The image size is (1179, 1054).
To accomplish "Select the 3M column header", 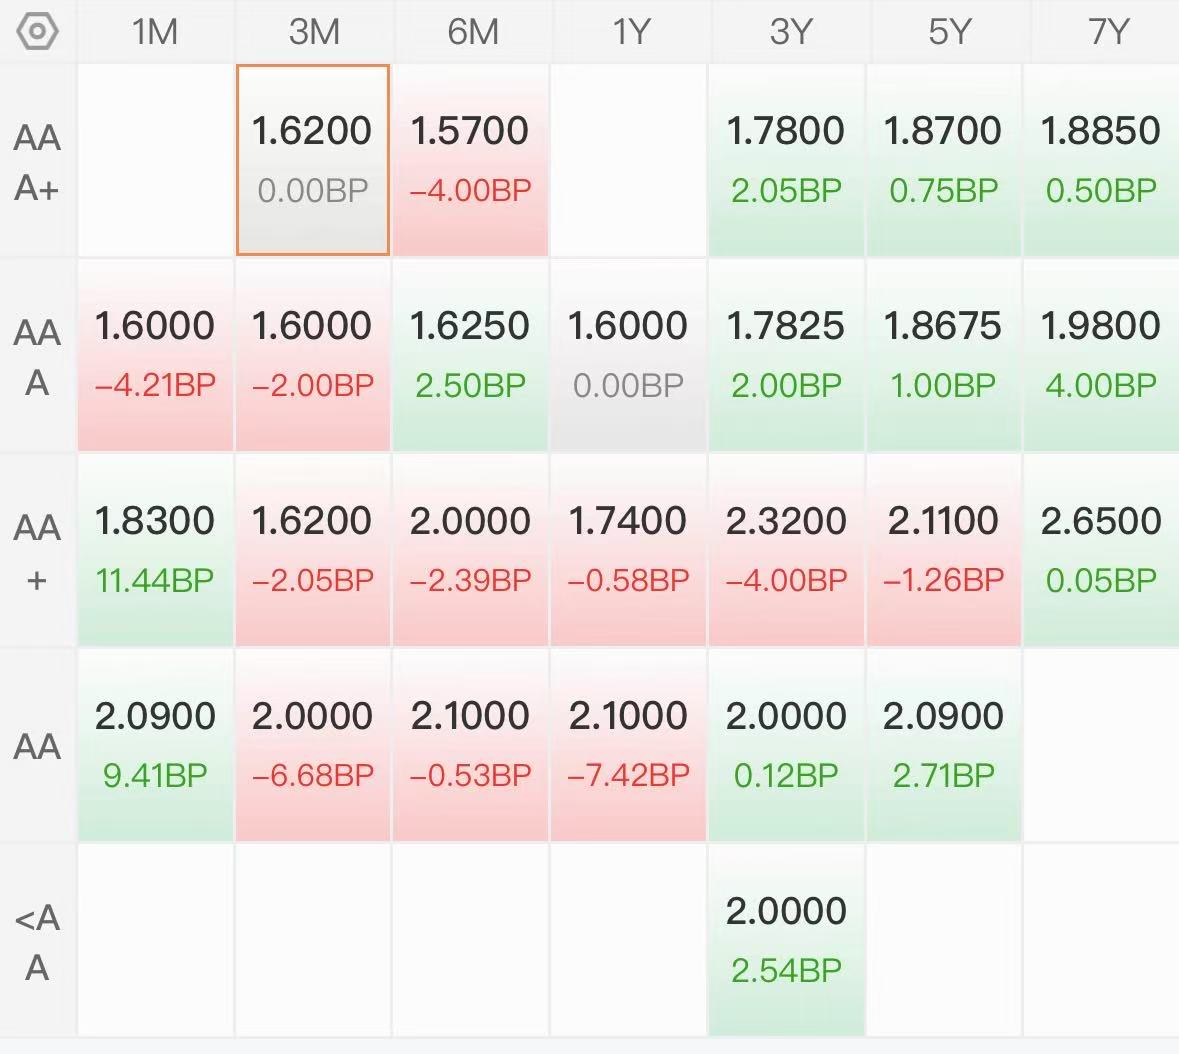I will (314, 32).
